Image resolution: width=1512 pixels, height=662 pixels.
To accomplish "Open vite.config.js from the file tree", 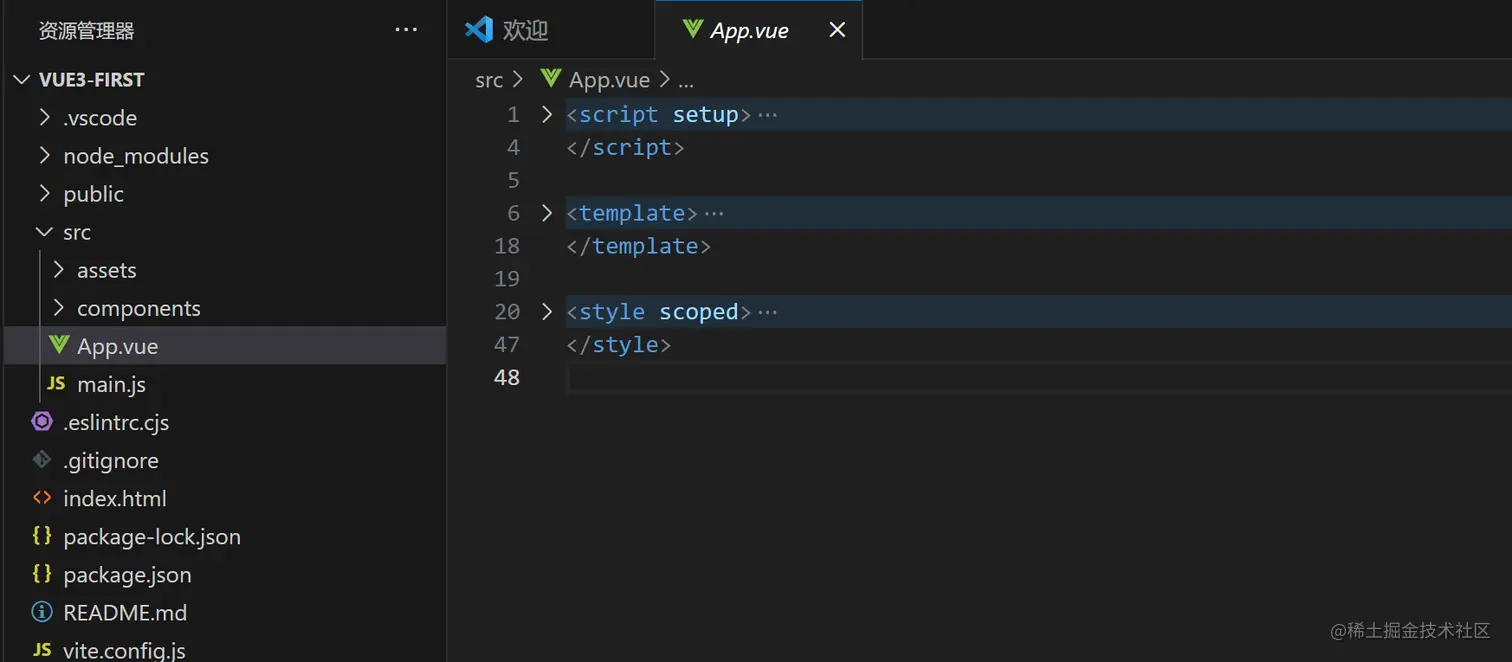I will [x=124, y=649].
